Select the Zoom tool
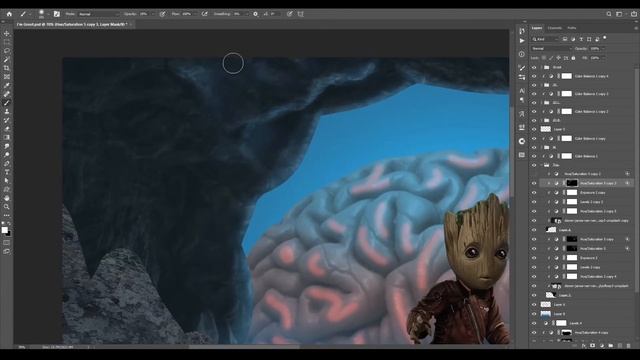The width and height of the screenshot is (640, 360). click(x=7, y=207)
